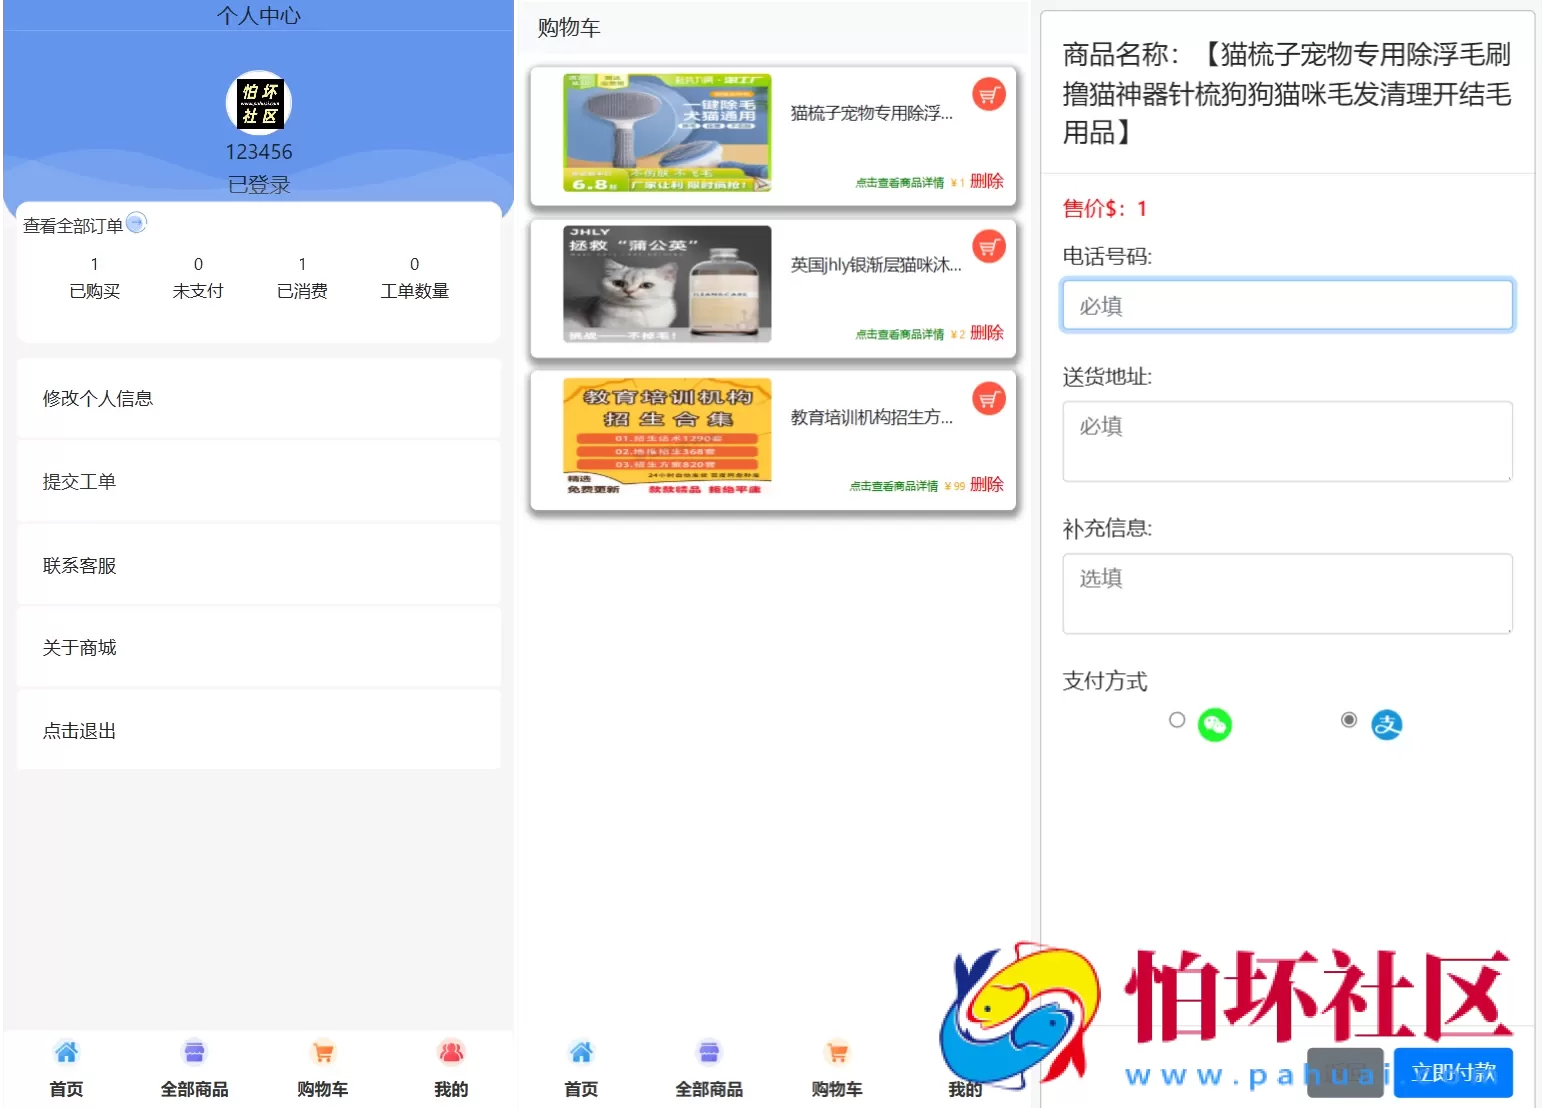This screenshot has height=1108, width=1545.
Task: Click the green WeChat Pay icon
Action: 1214,724
